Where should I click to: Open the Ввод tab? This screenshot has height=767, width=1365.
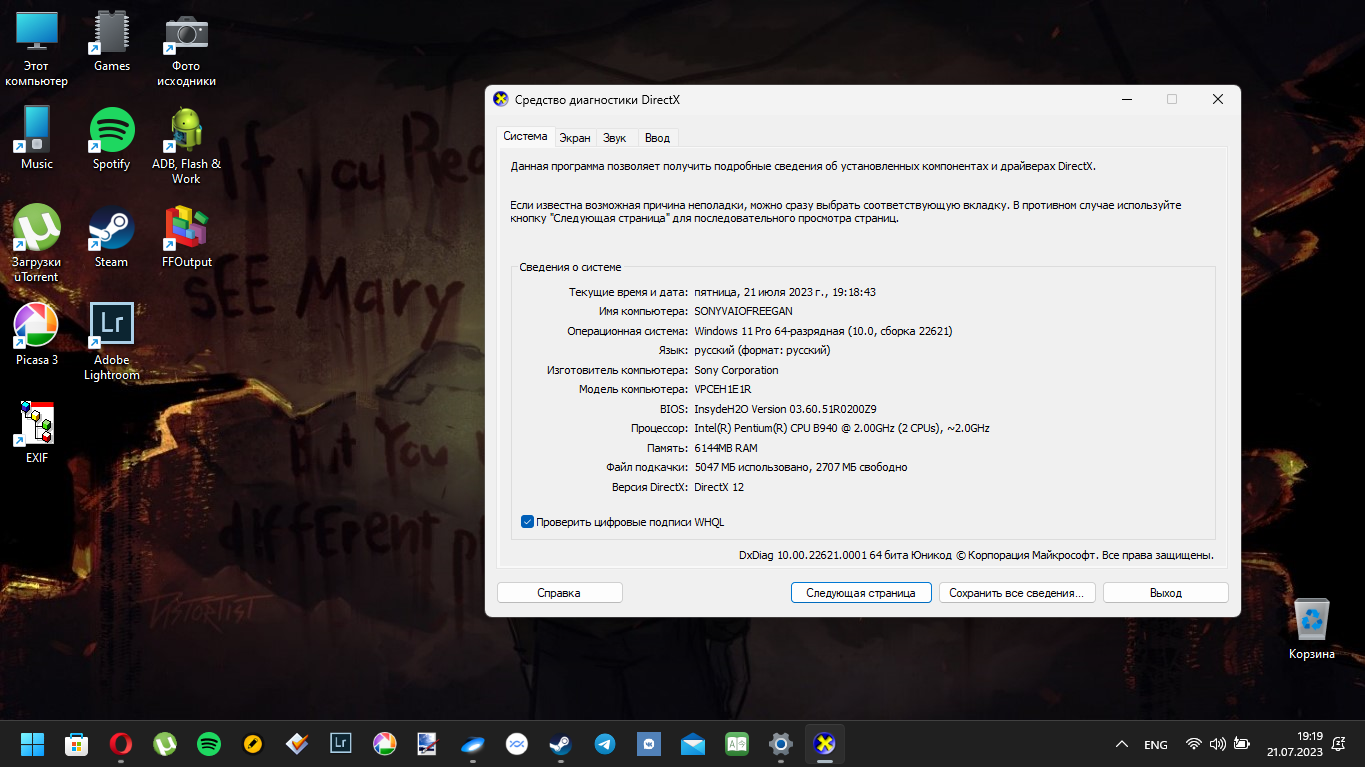pyautogui.click(x=657, y=138)
